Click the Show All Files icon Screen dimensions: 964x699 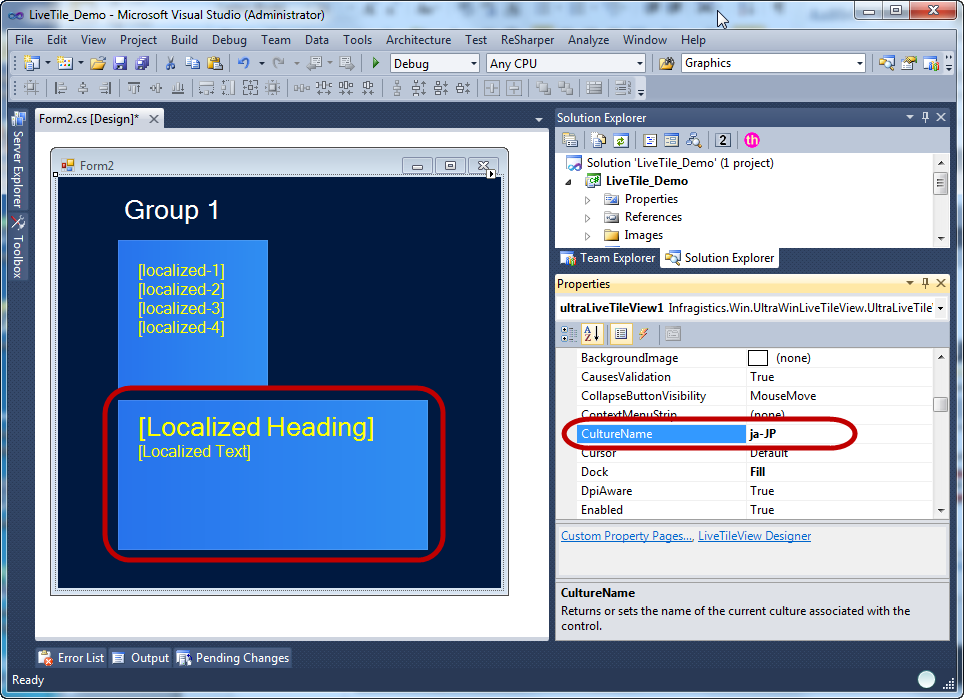[599, 140]
